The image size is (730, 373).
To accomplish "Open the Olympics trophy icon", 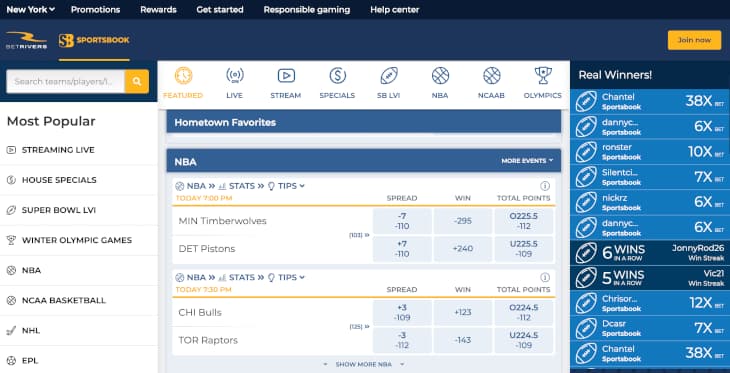I will point(543,76).
